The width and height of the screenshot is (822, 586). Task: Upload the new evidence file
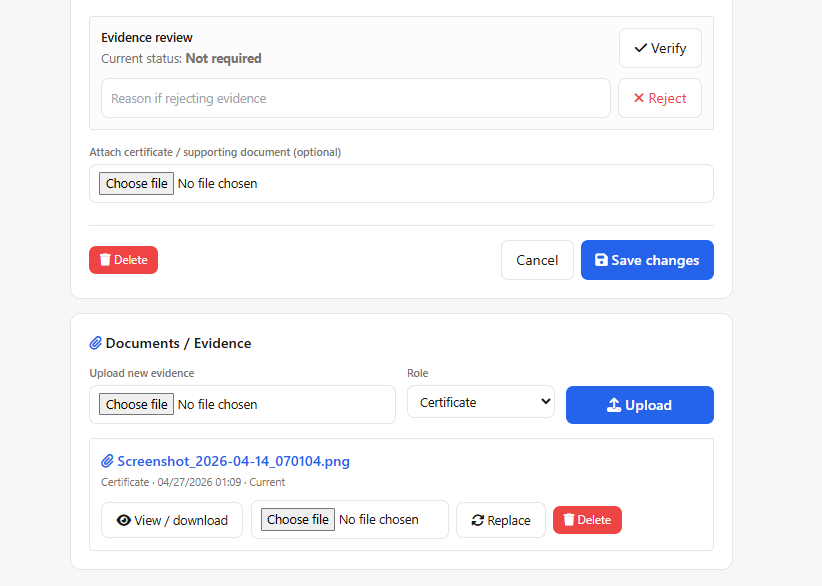coord(640,405)
